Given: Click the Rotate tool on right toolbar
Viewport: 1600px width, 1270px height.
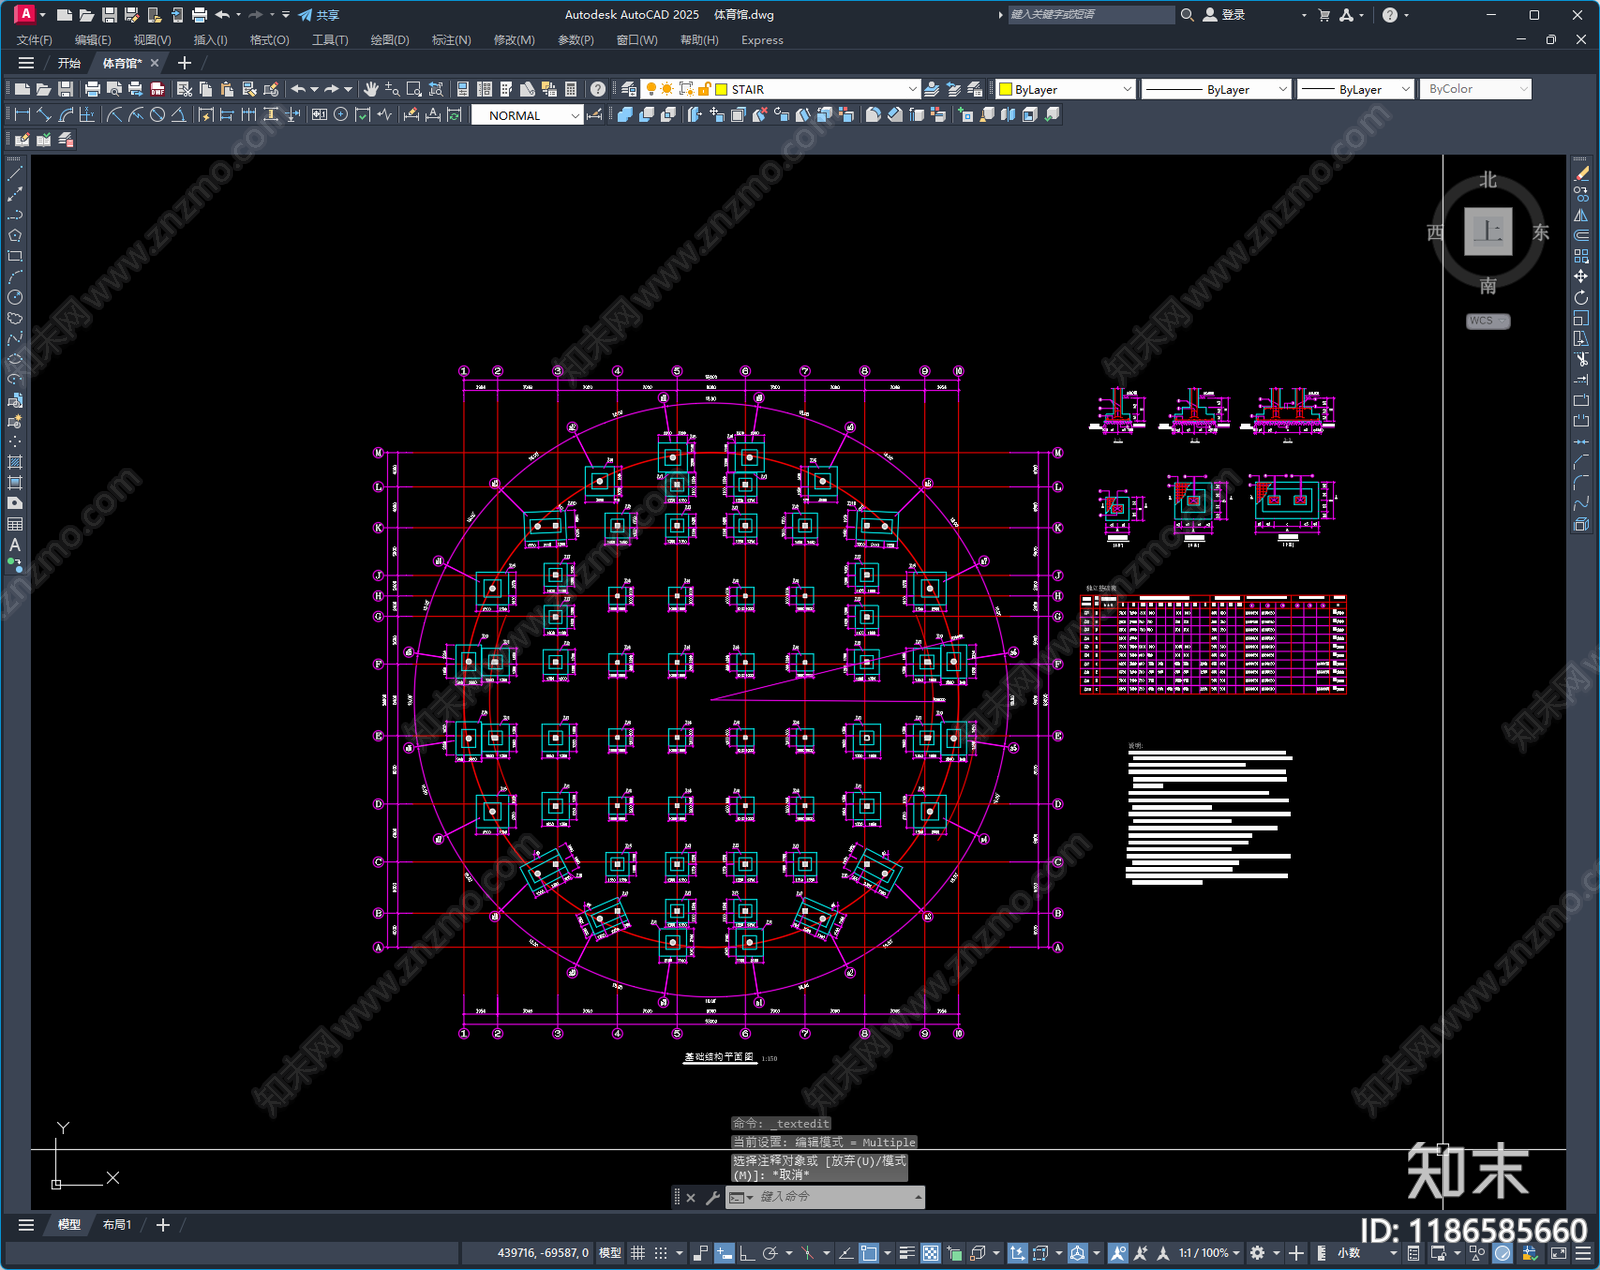Looking at the screenshot, I should pos(1581,298).
